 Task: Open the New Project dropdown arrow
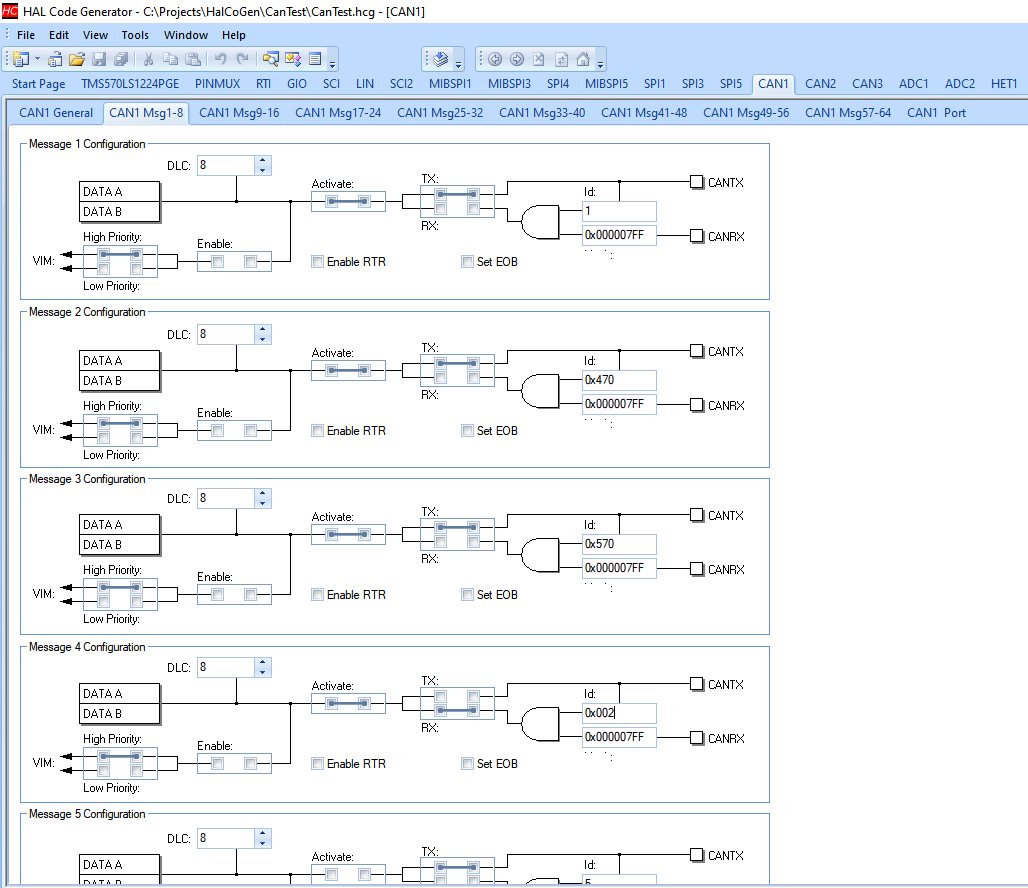click(x=37, y=59)
